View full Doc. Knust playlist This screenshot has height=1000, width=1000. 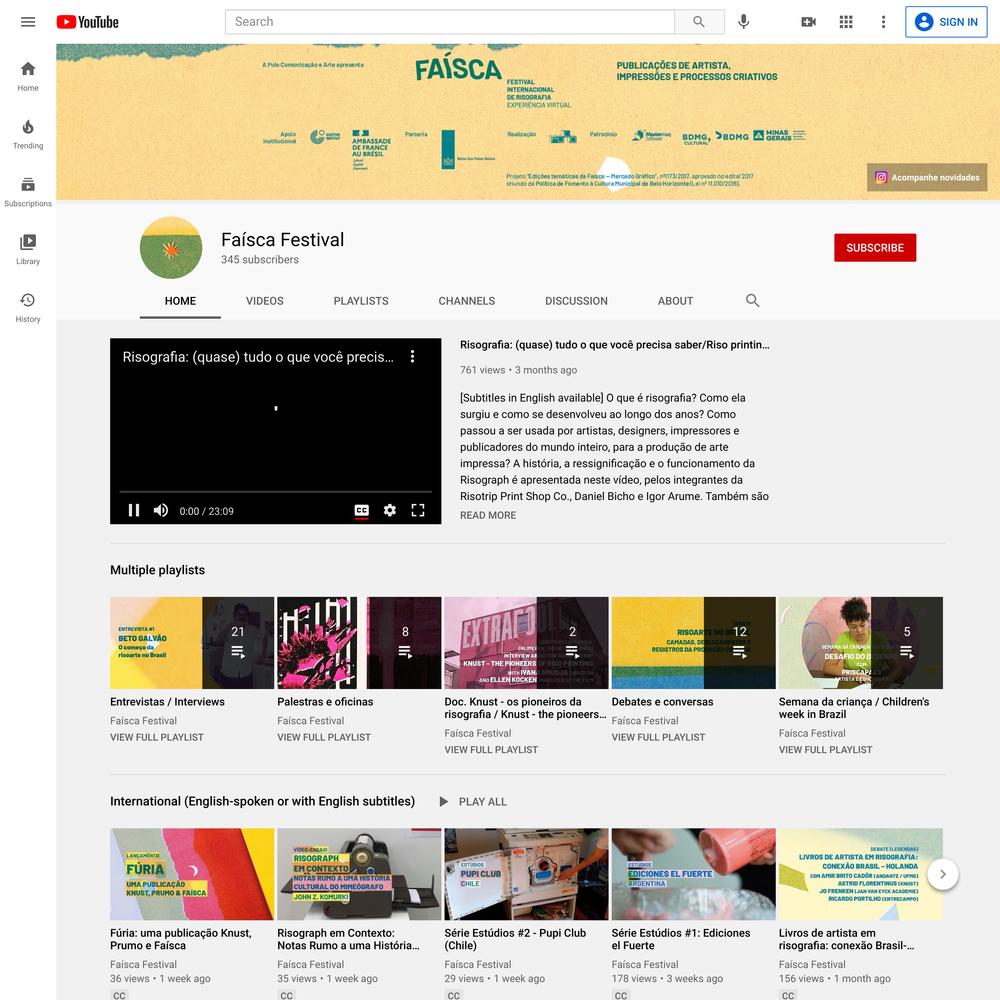tap(491, 750)
